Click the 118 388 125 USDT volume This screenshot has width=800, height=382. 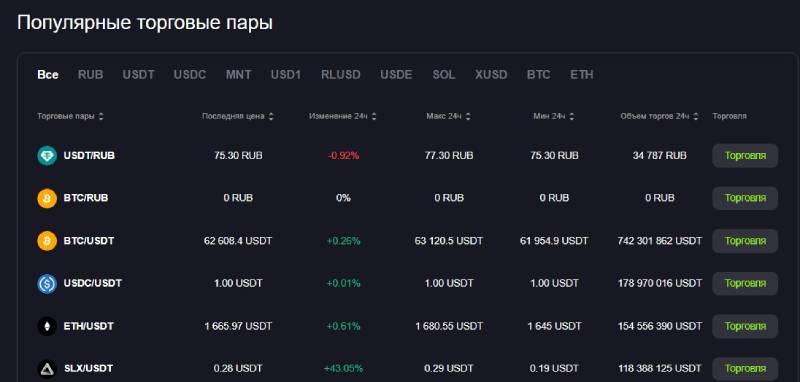coord(660,368)
